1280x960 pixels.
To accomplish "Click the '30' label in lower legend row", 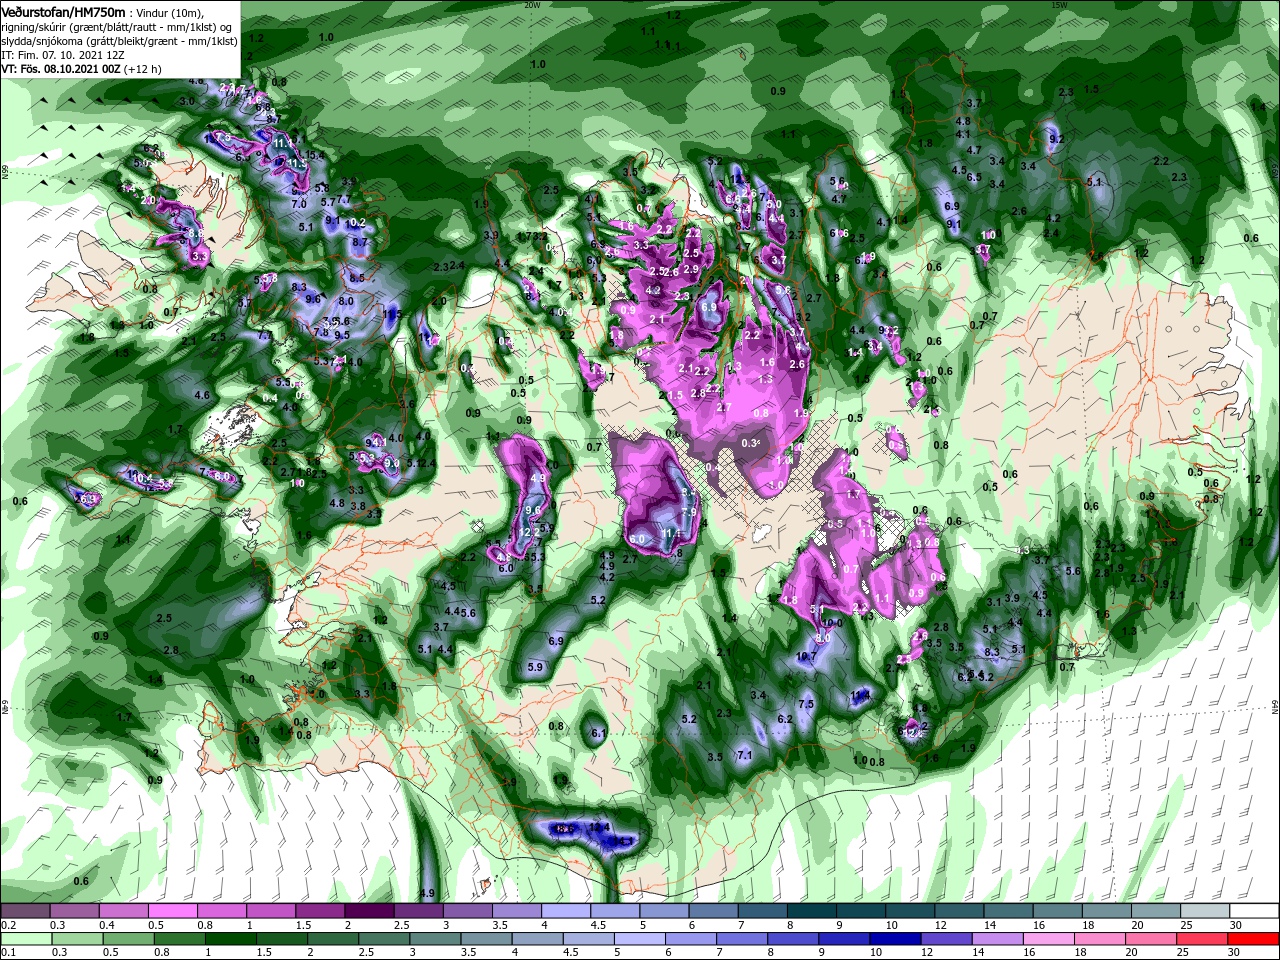I will (x=1236, y=952).
